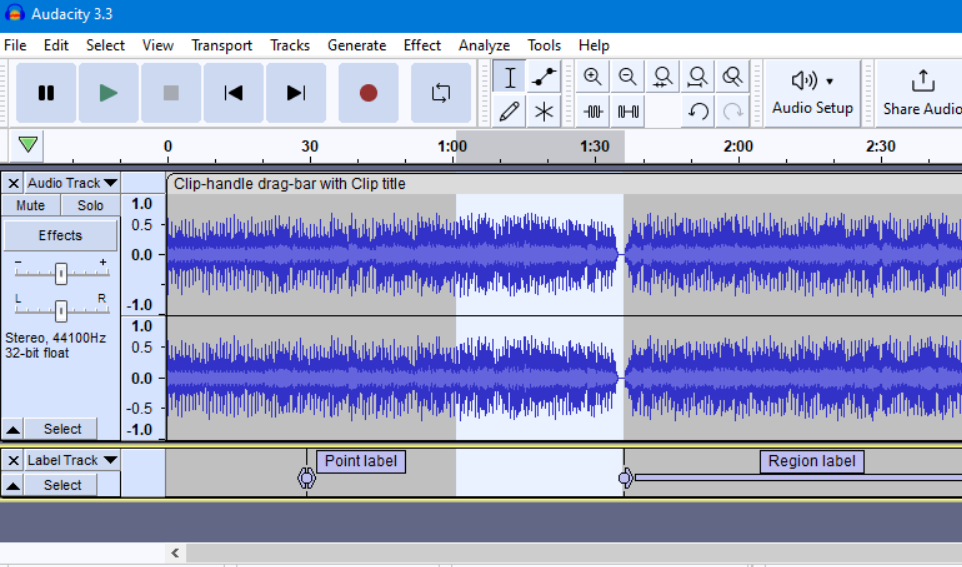Viewport: 962px width, 567px height.
Task: Click the Zoom Toggle icon
Action: point(732,77)
